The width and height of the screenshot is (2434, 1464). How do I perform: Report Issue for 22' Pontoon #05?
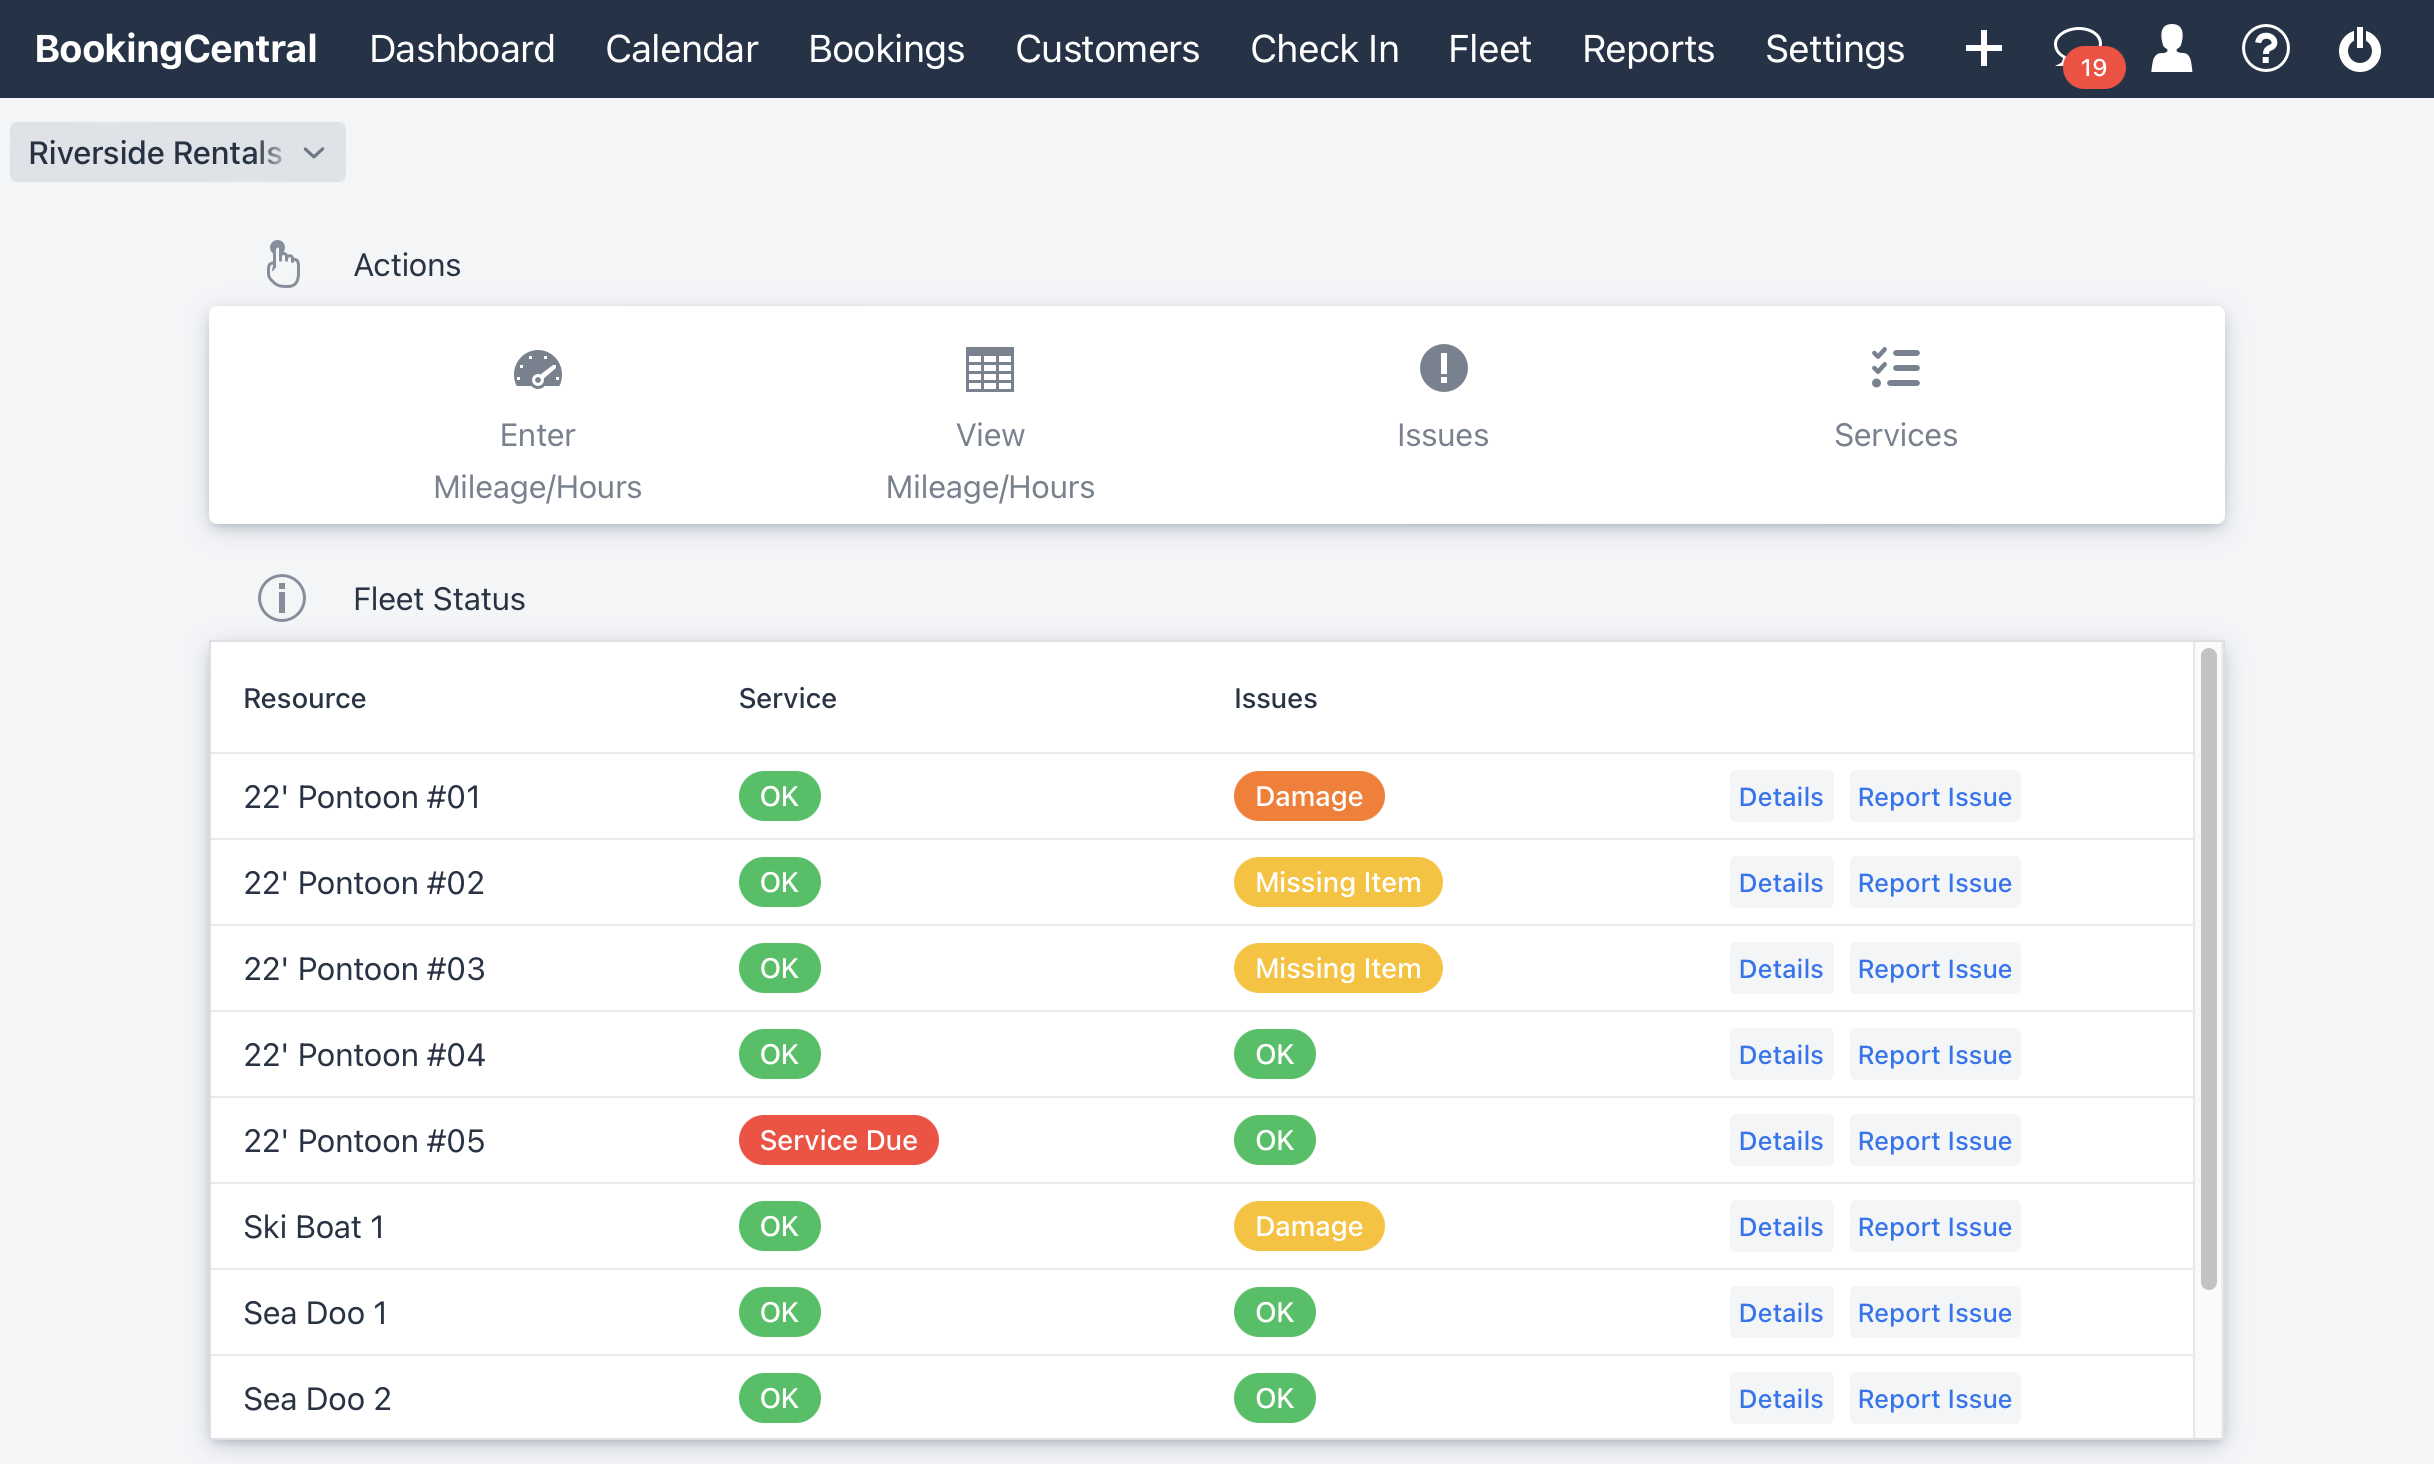1935,1140
